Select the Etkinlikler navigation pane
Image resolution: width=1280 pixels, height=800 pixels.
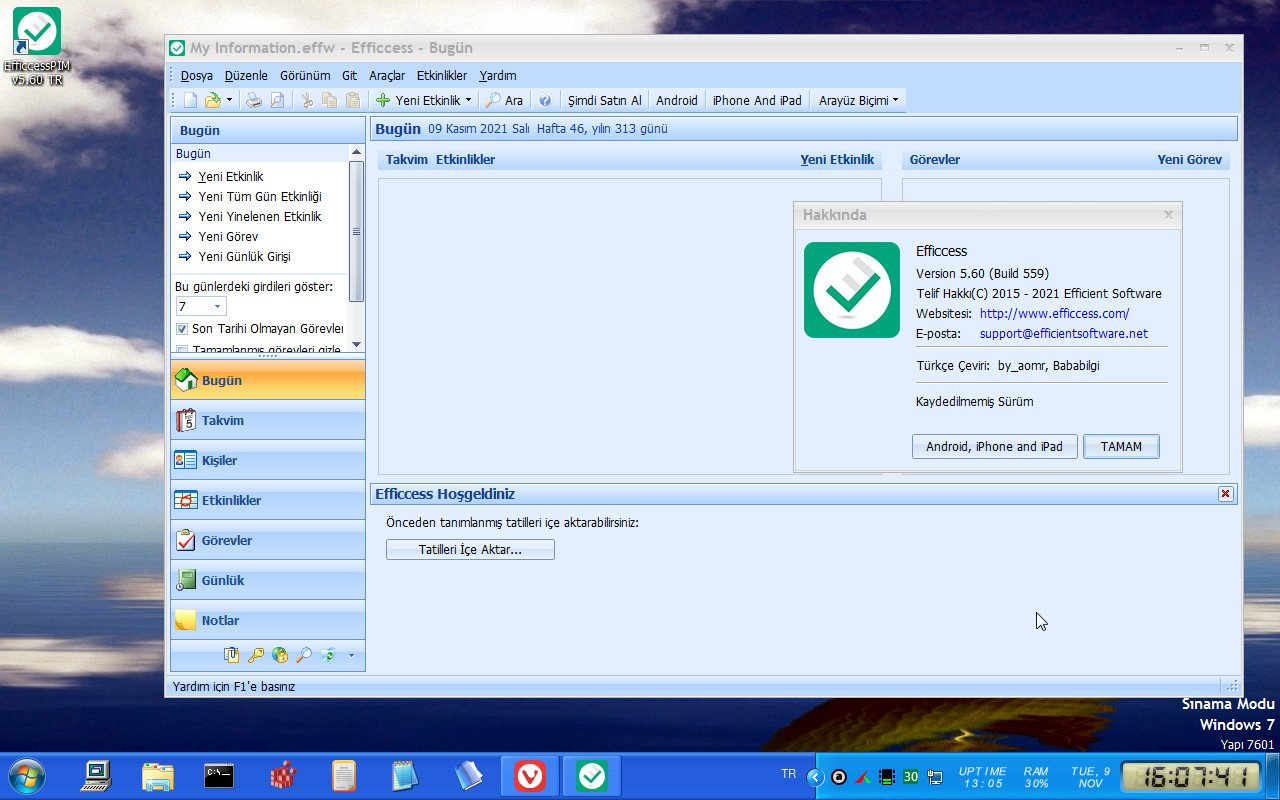[x=268, y=500]
